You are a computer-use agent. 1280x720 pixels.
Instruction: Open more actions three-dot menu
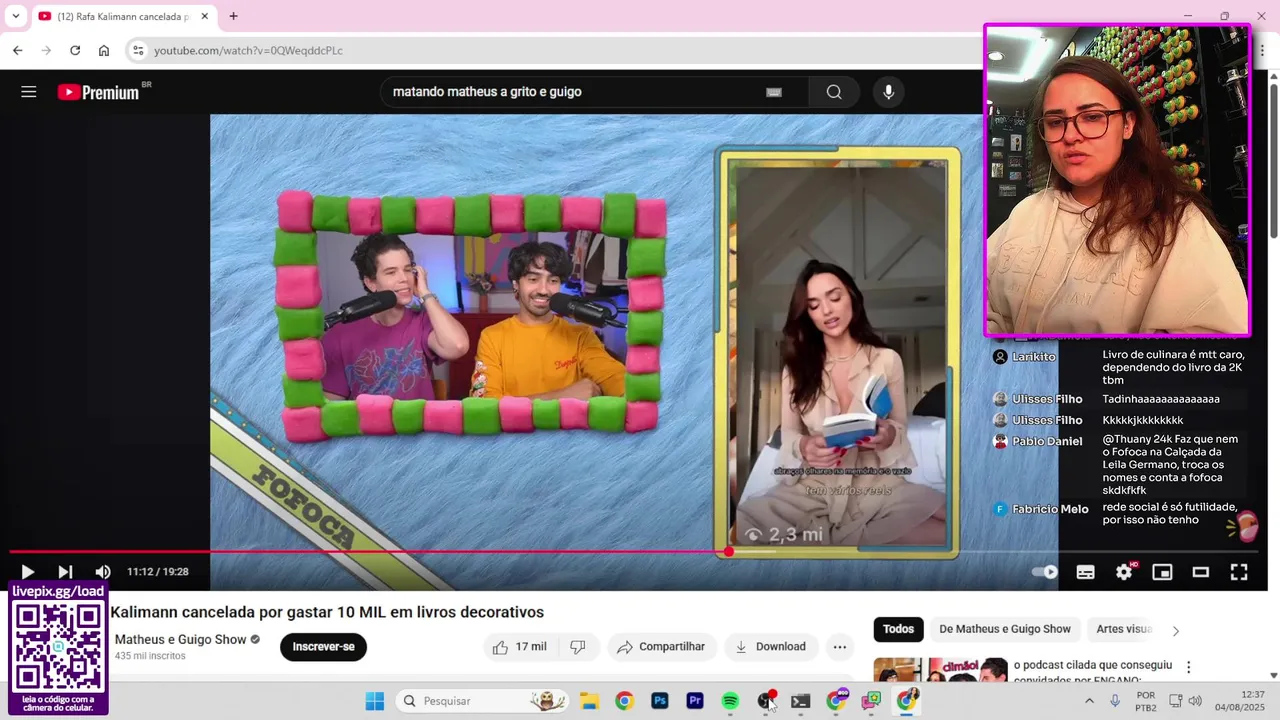840,647
